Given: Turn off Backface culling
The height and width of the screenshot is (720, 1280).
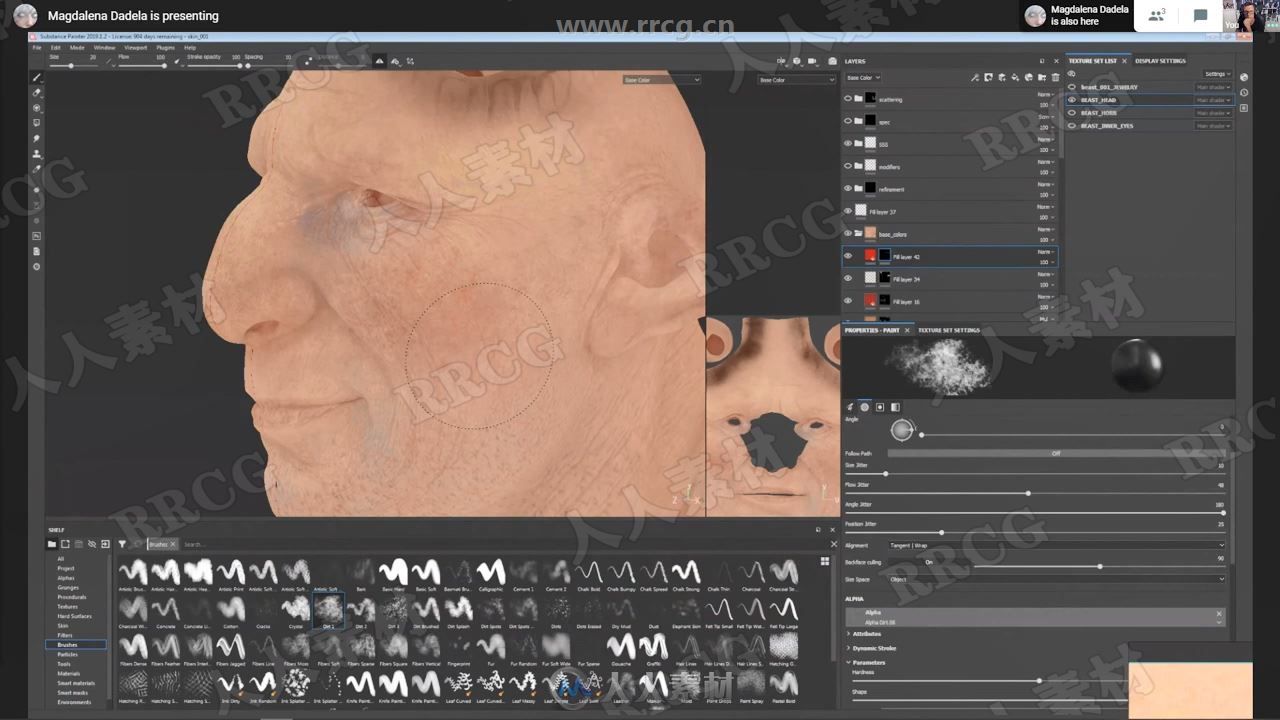Looking at the screenshot, I should (x=928, y=562).
